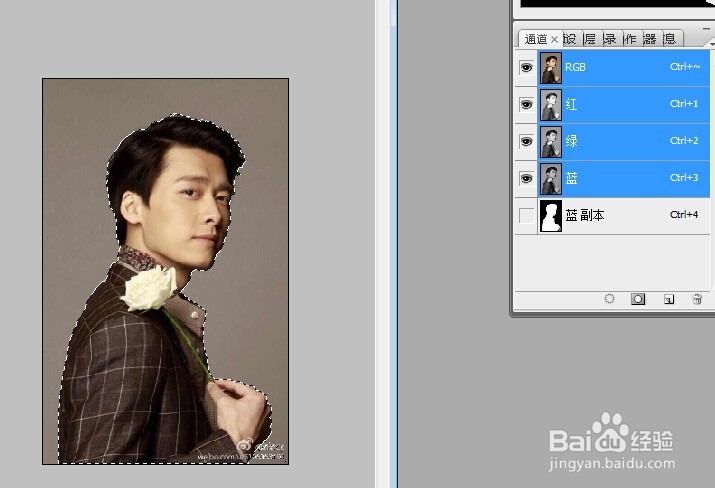Image resolution: width=715 pixels, height=488 pixels.
Task: Click the Ctrl+2 shortcut text
Action: coord(684,141)
